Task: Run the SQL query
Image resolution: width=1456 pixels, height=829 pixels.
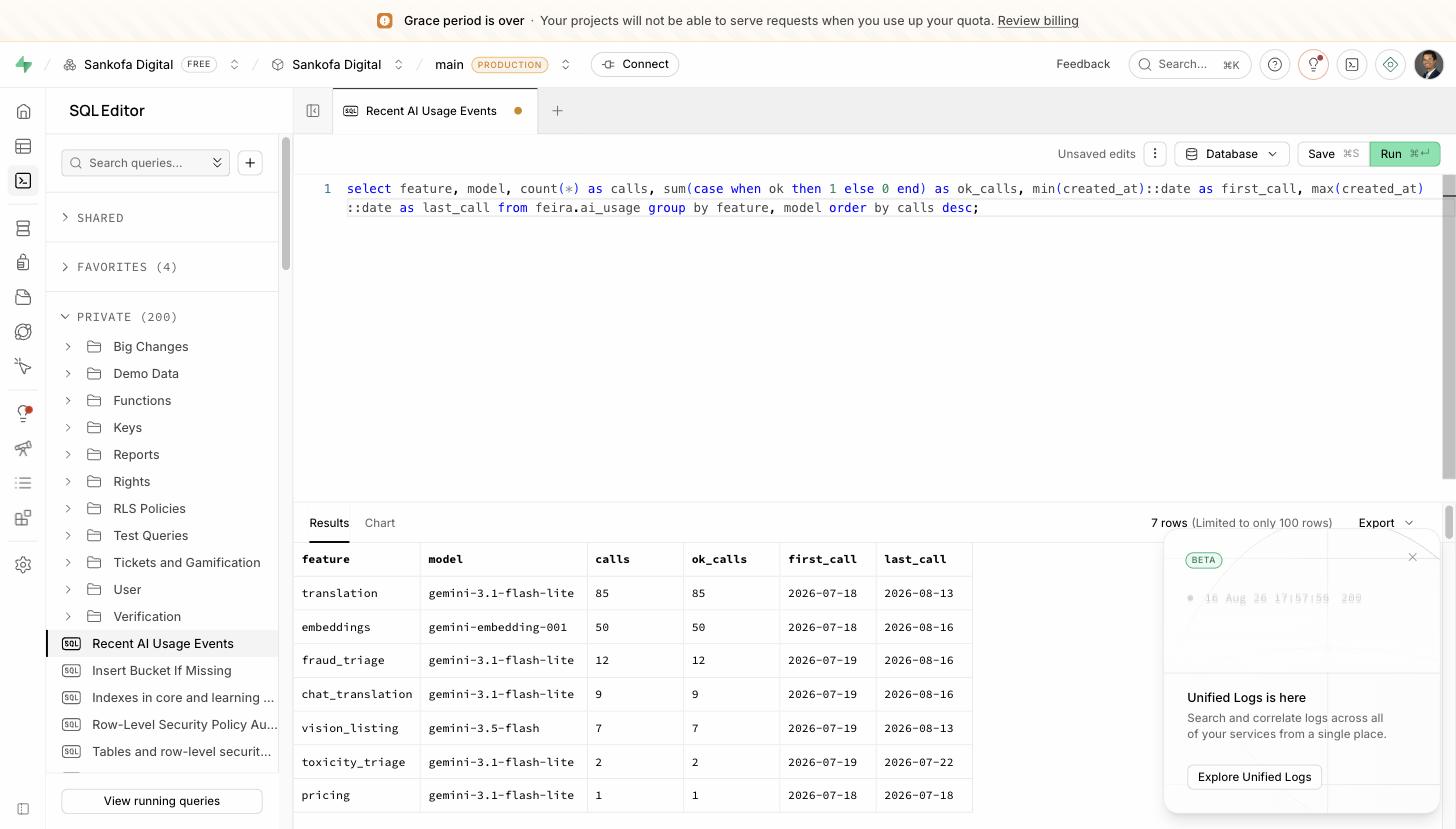Action: tap(1404, 154)
